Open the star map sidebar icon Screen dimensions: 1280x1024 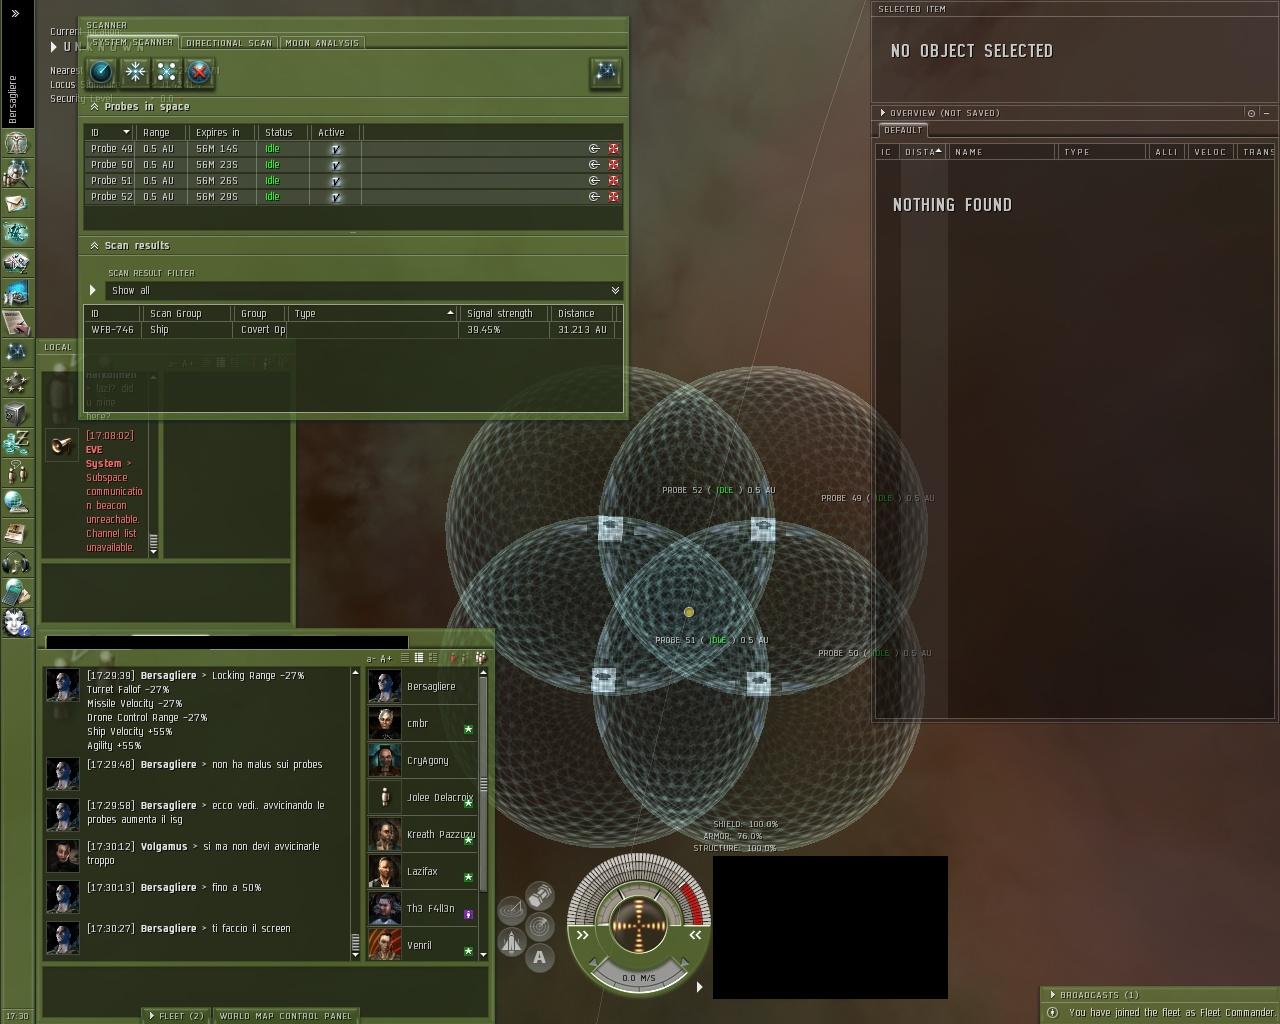click(16, 352)
